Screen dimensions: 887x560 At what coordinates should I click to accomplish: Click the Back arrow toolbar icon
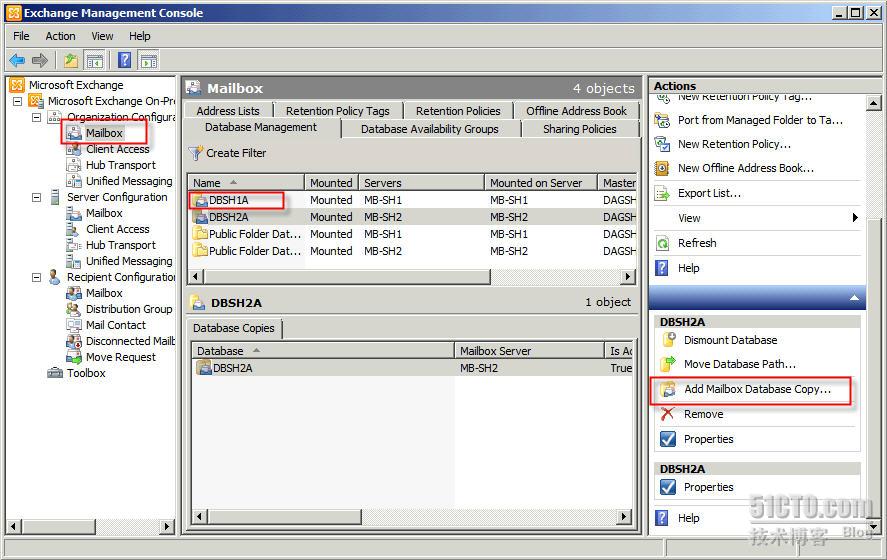(x=17, y=59)
